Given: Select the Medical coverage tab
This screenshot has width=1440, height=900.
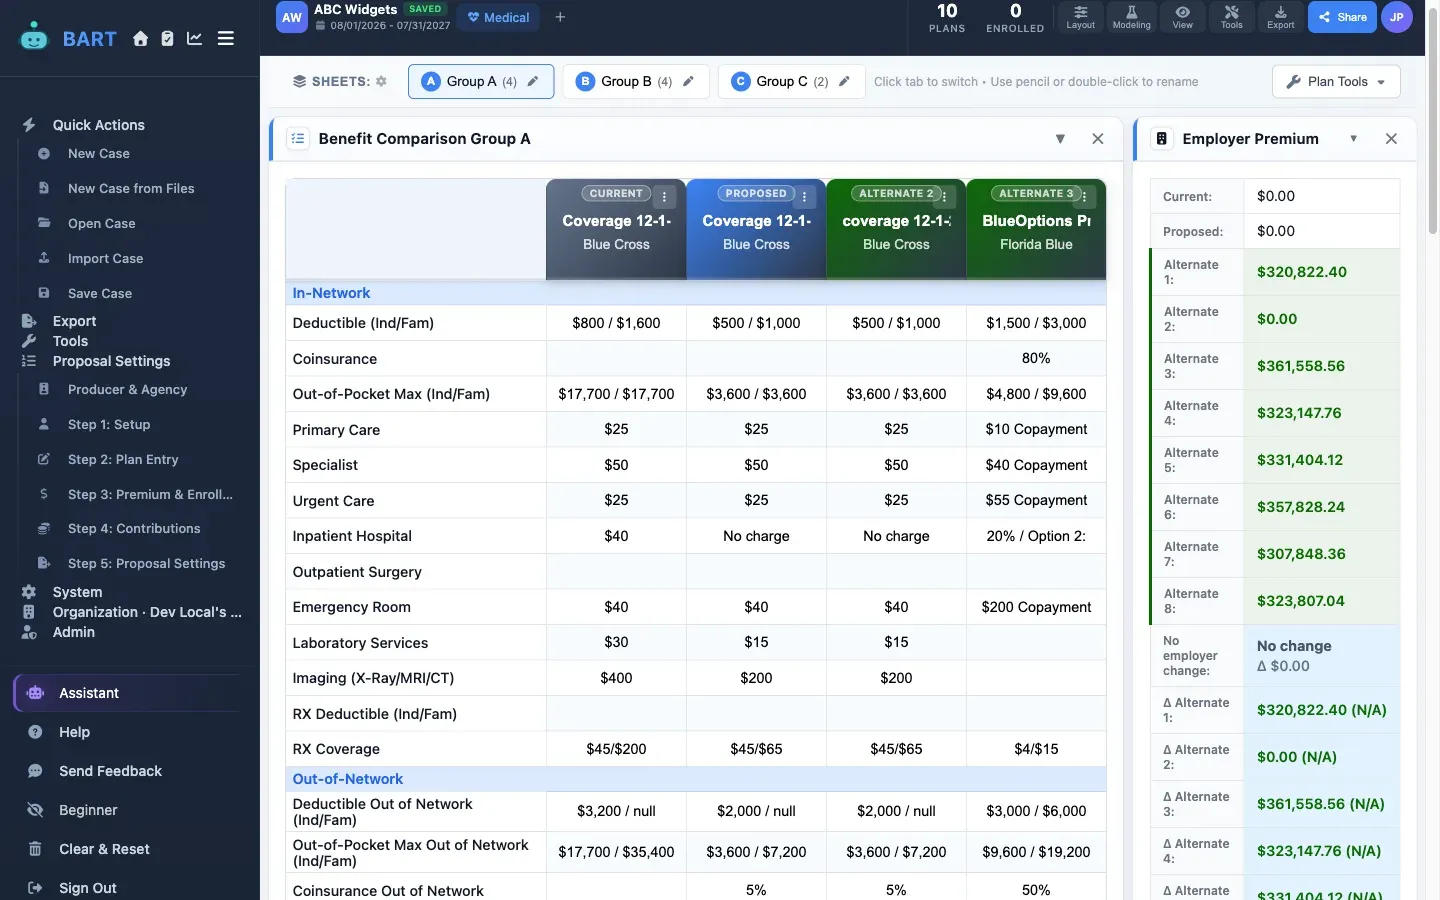Looking at the screenshot, I should tap(498, 17).
